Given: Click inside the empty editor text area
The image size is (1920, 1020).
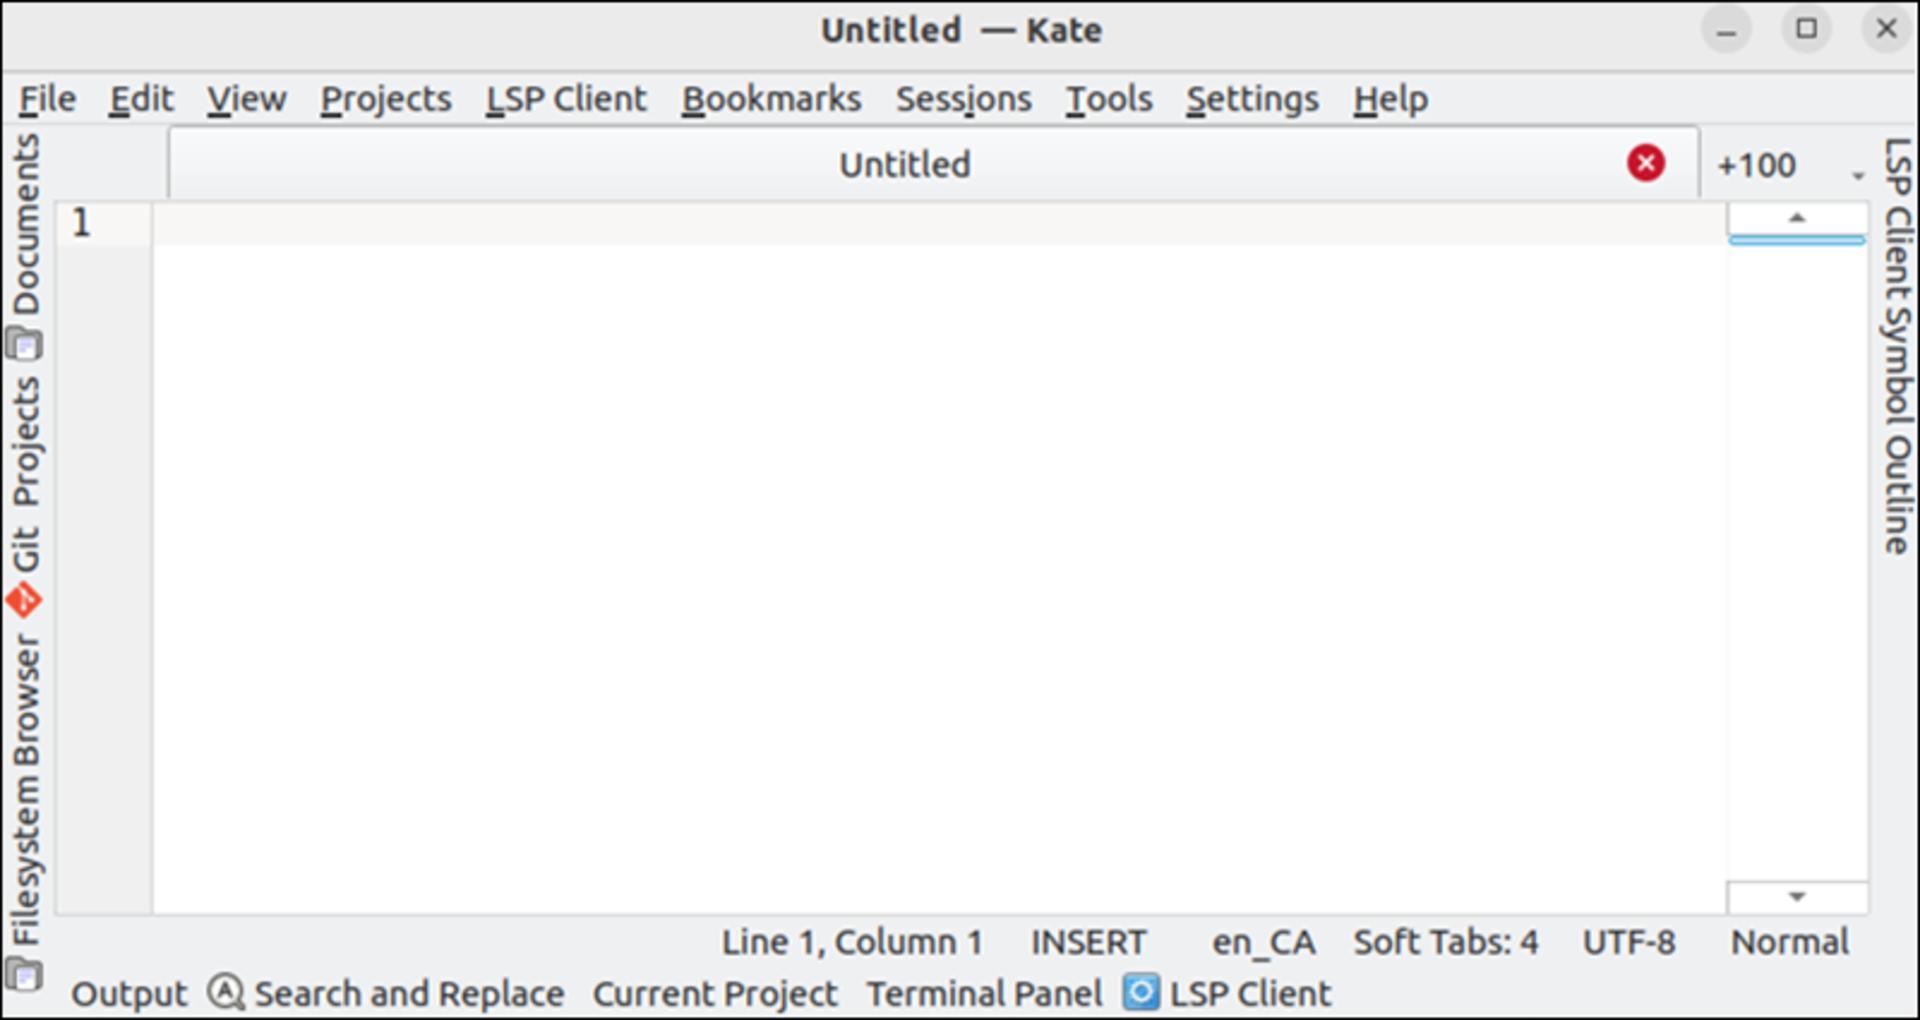Looking at the screenshot, I should (938, 578).
